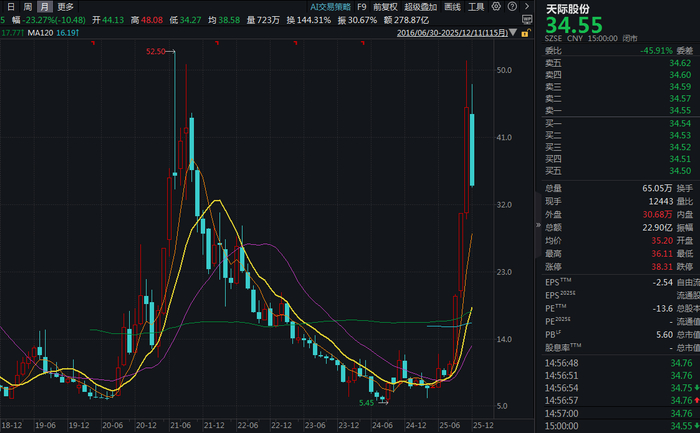Click the MA120 indicator label
The width and height of the screenshot is (700, 433).
(x=40, y=33)
